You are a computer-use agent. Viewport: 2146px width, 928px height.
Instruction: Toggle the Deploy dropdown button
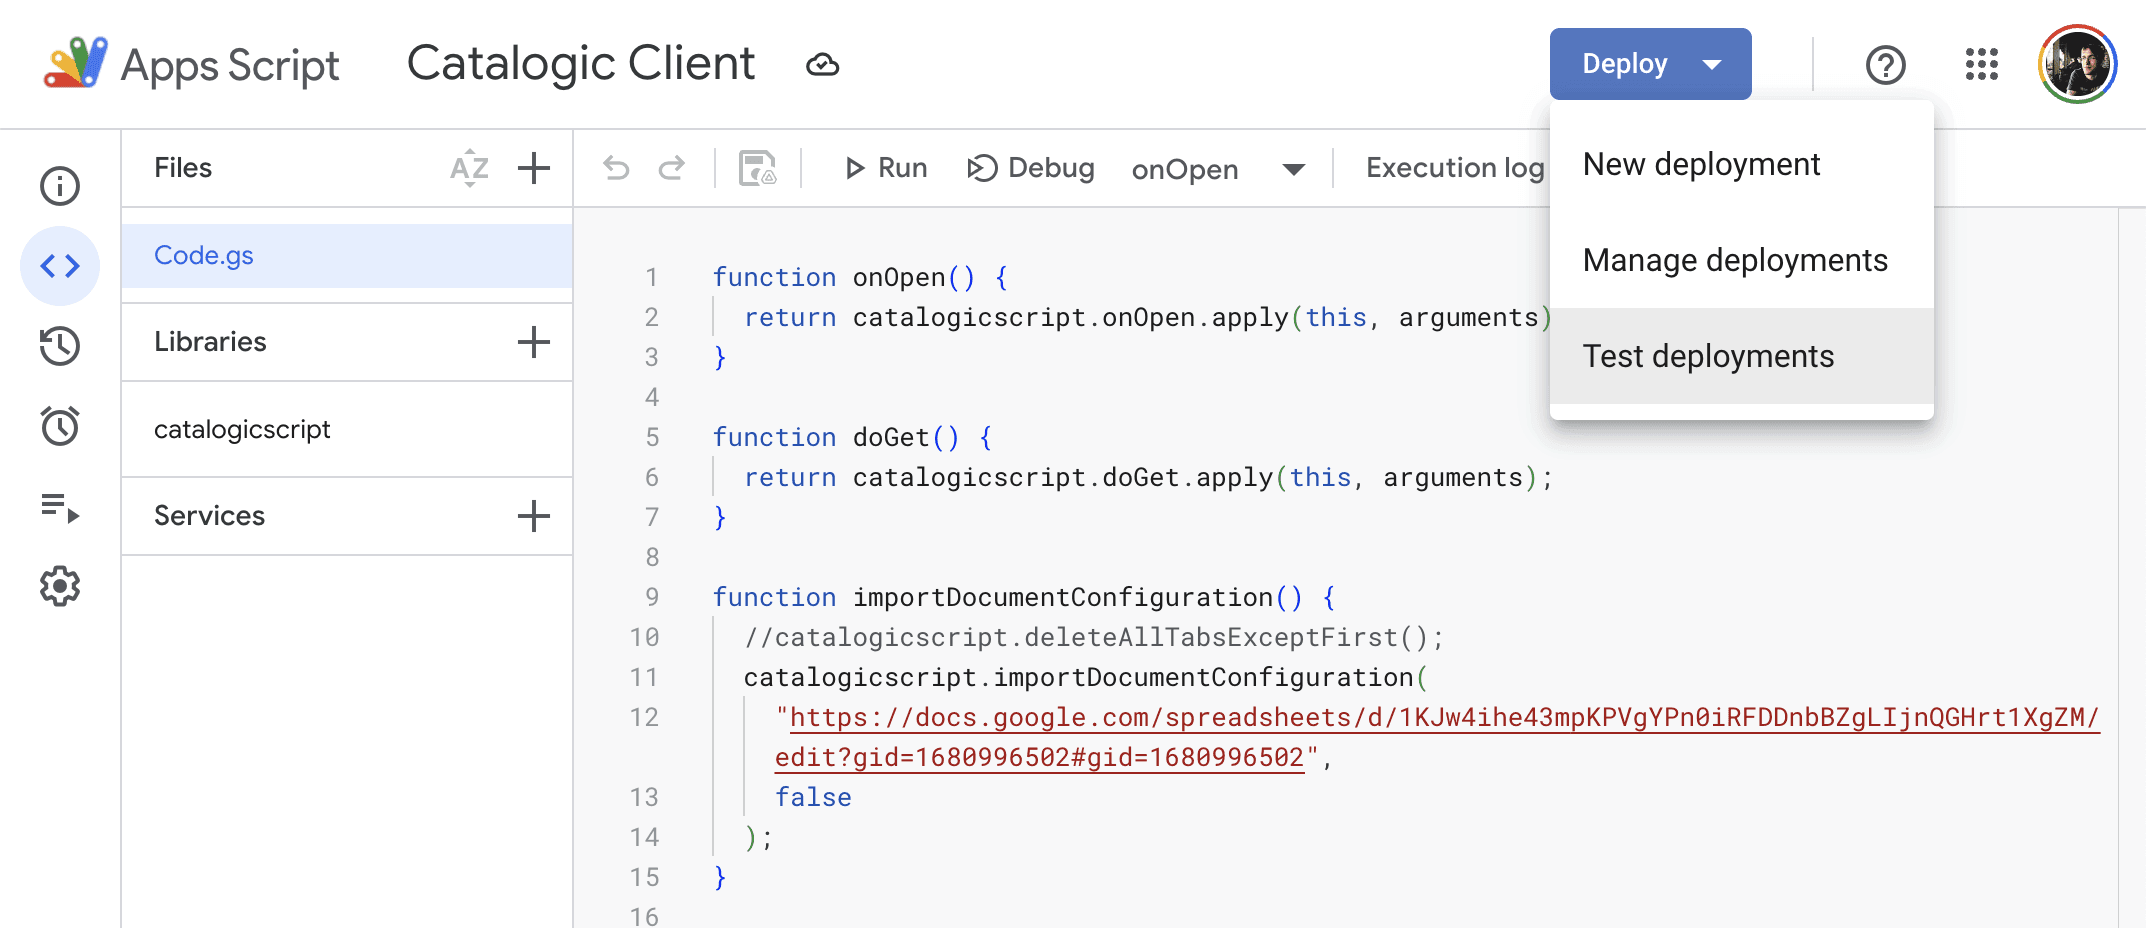[1650, 64]
